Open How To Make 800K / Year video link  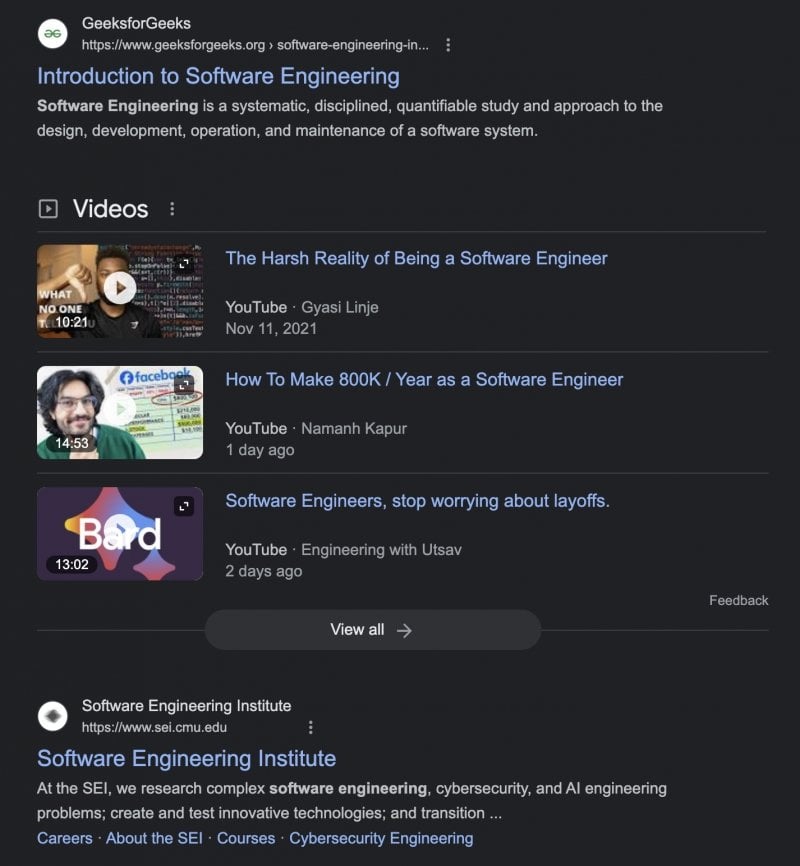coord(424,379)
